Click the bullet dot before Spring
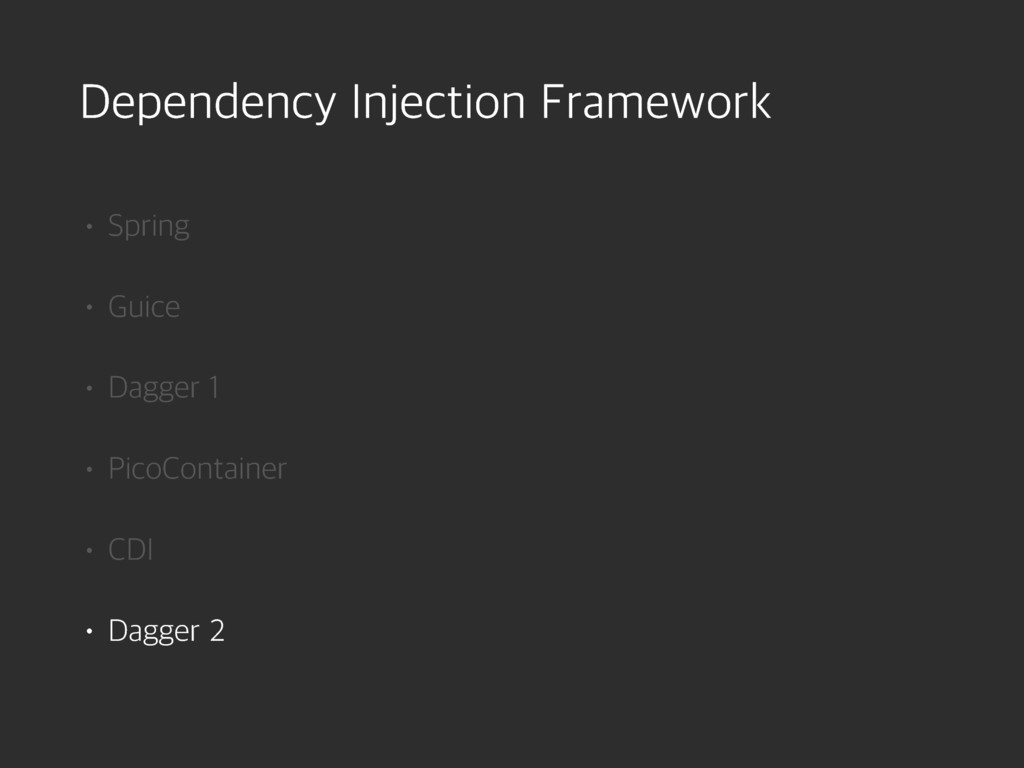 [x=88, y=227]
